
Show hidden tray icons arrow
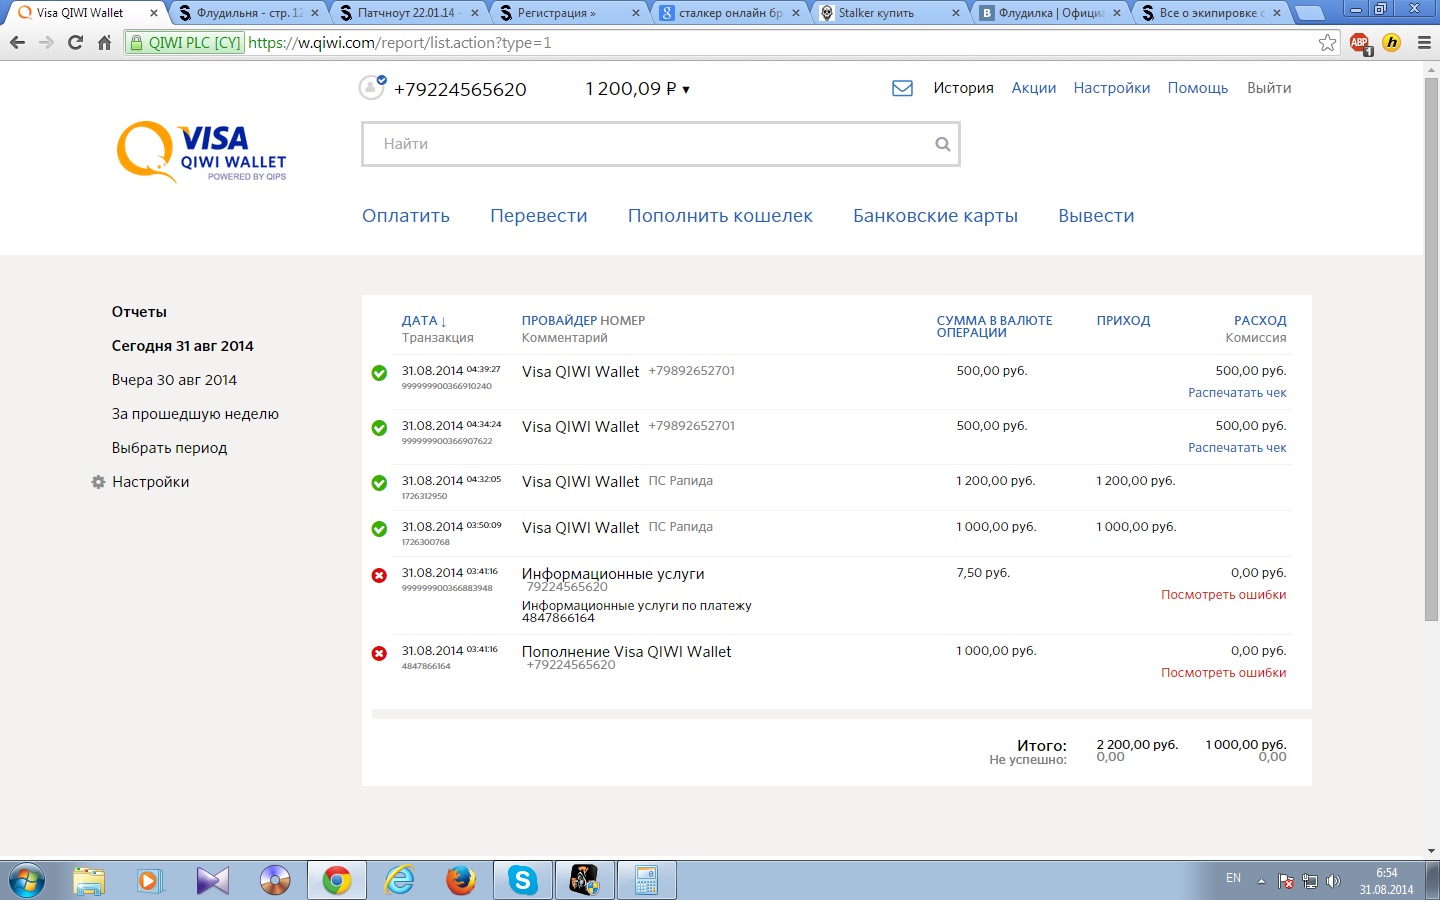pyautogui.click(x=1261, y=881)
